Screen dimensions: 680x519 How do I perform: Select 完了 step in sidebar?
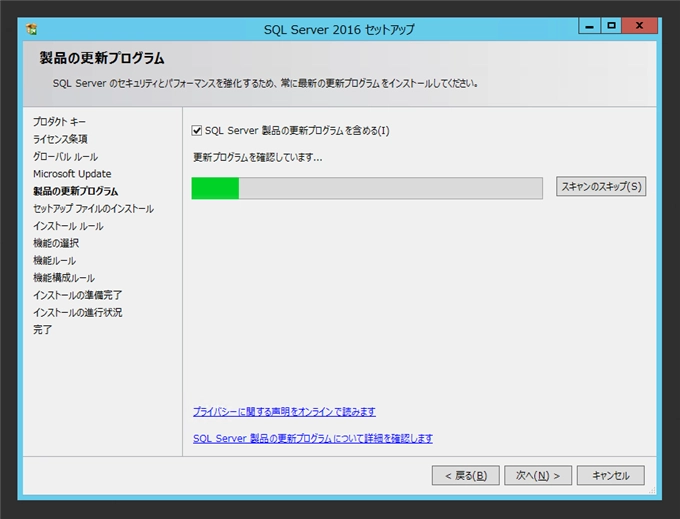point(42,330)
